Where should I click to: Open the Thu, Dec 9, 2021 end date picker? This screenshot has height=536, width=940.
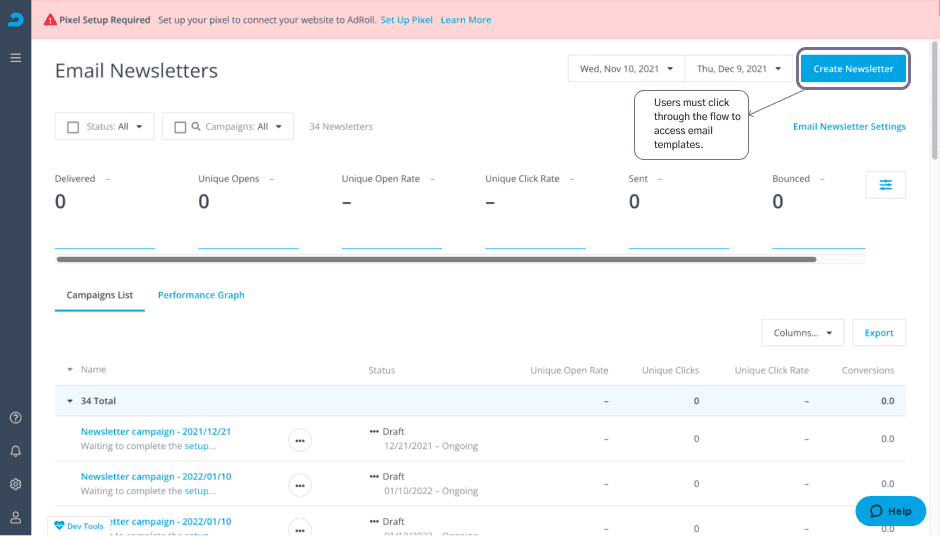(739, 69)
